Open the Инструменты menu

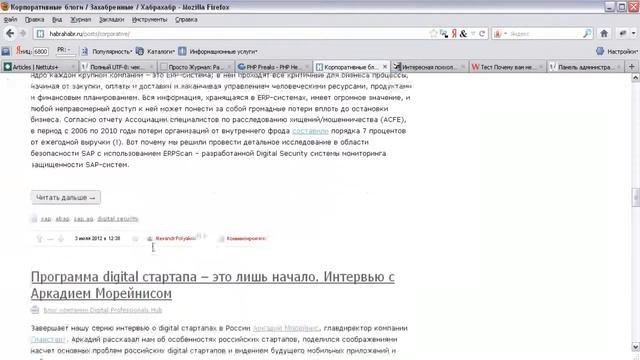pyautogui.click(x=149, y=20)
